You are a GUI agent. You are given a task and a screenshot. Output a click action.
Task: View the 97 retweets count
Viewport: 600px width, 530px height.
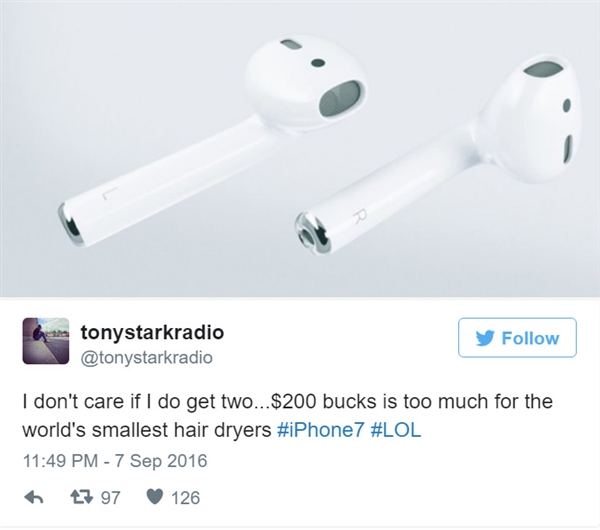[111, 498]
